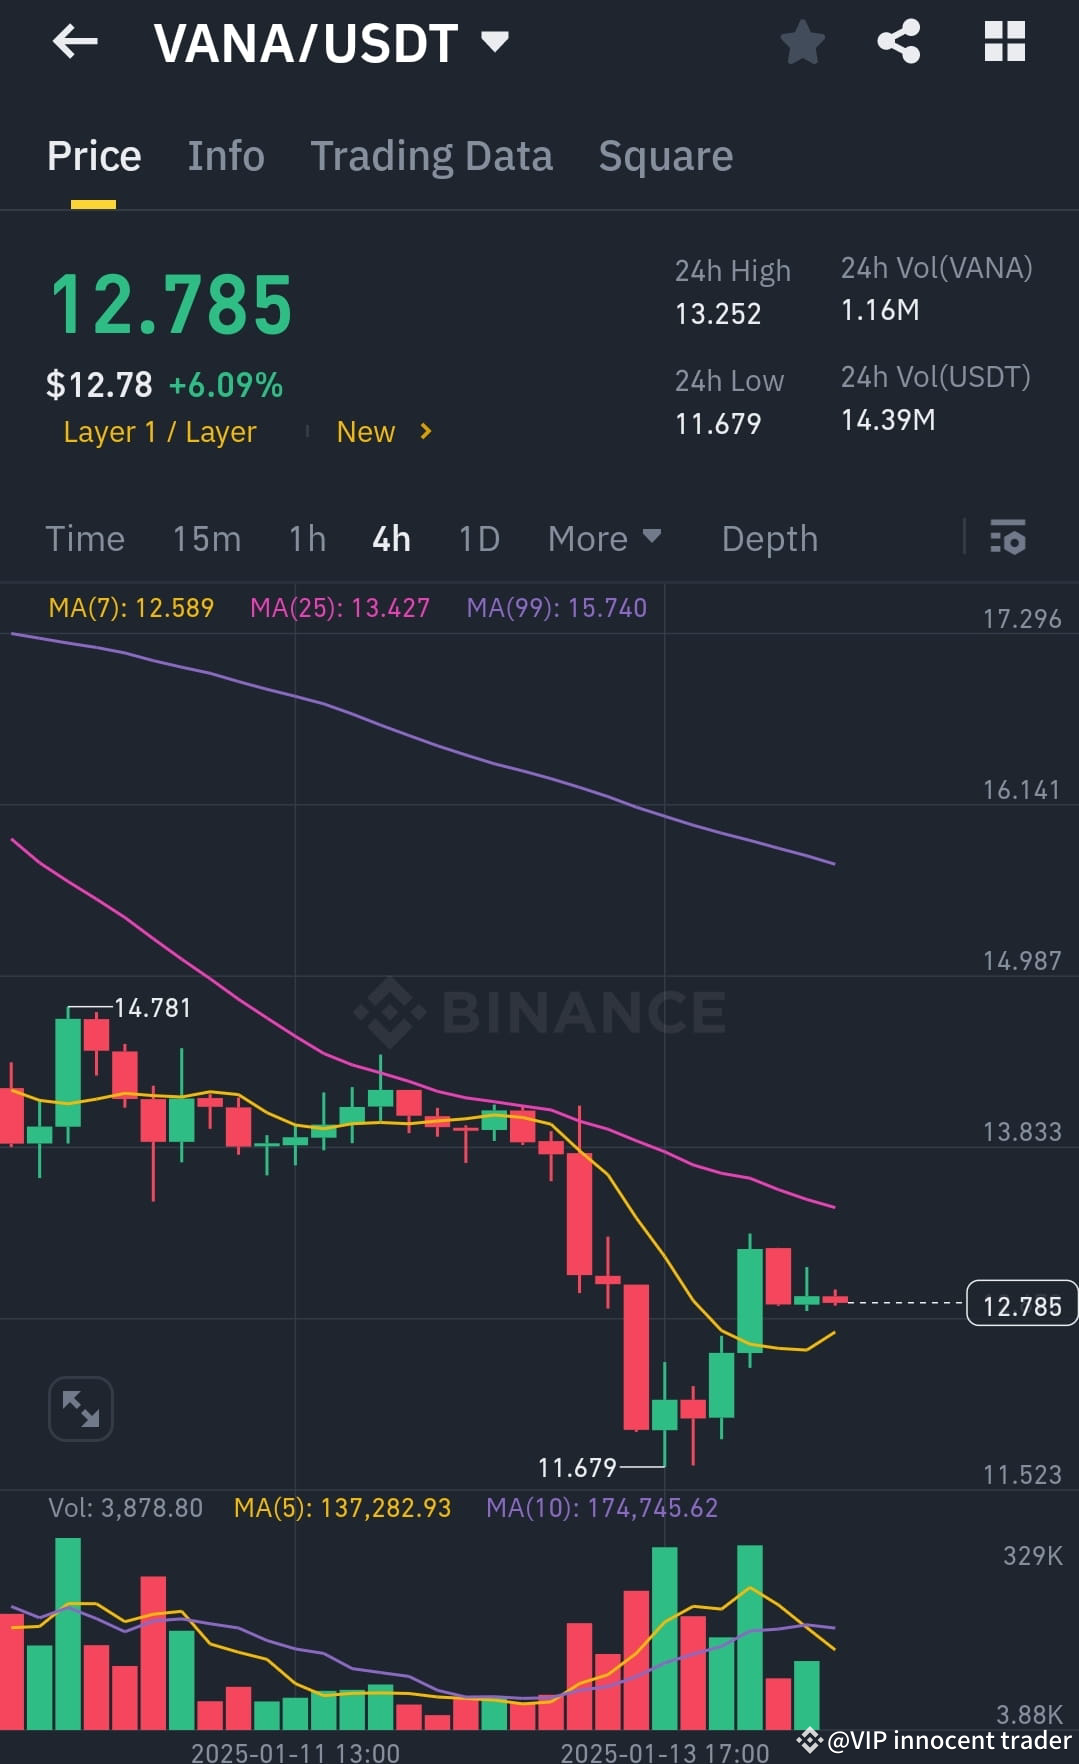Open the Trading Data tab

coord(431,156)
